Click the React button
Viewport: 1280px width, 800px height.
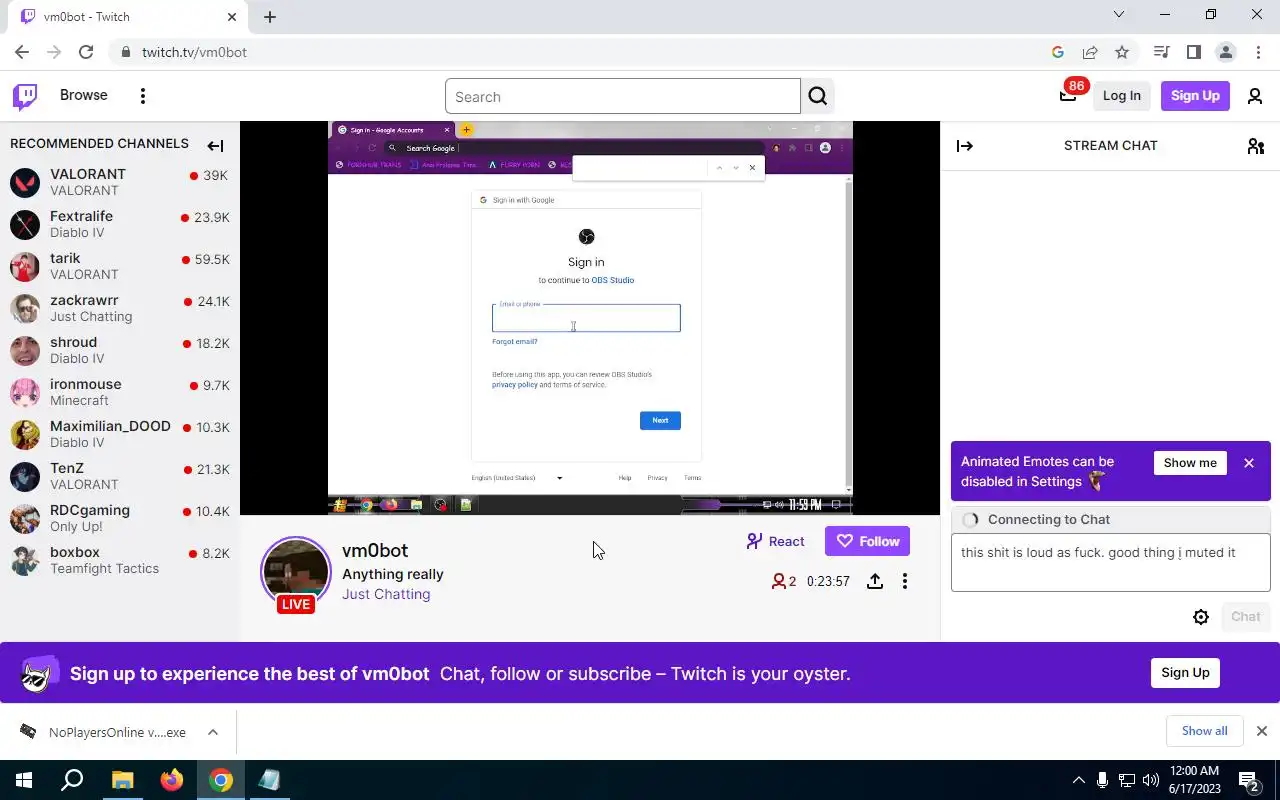[x=775, y=541]
